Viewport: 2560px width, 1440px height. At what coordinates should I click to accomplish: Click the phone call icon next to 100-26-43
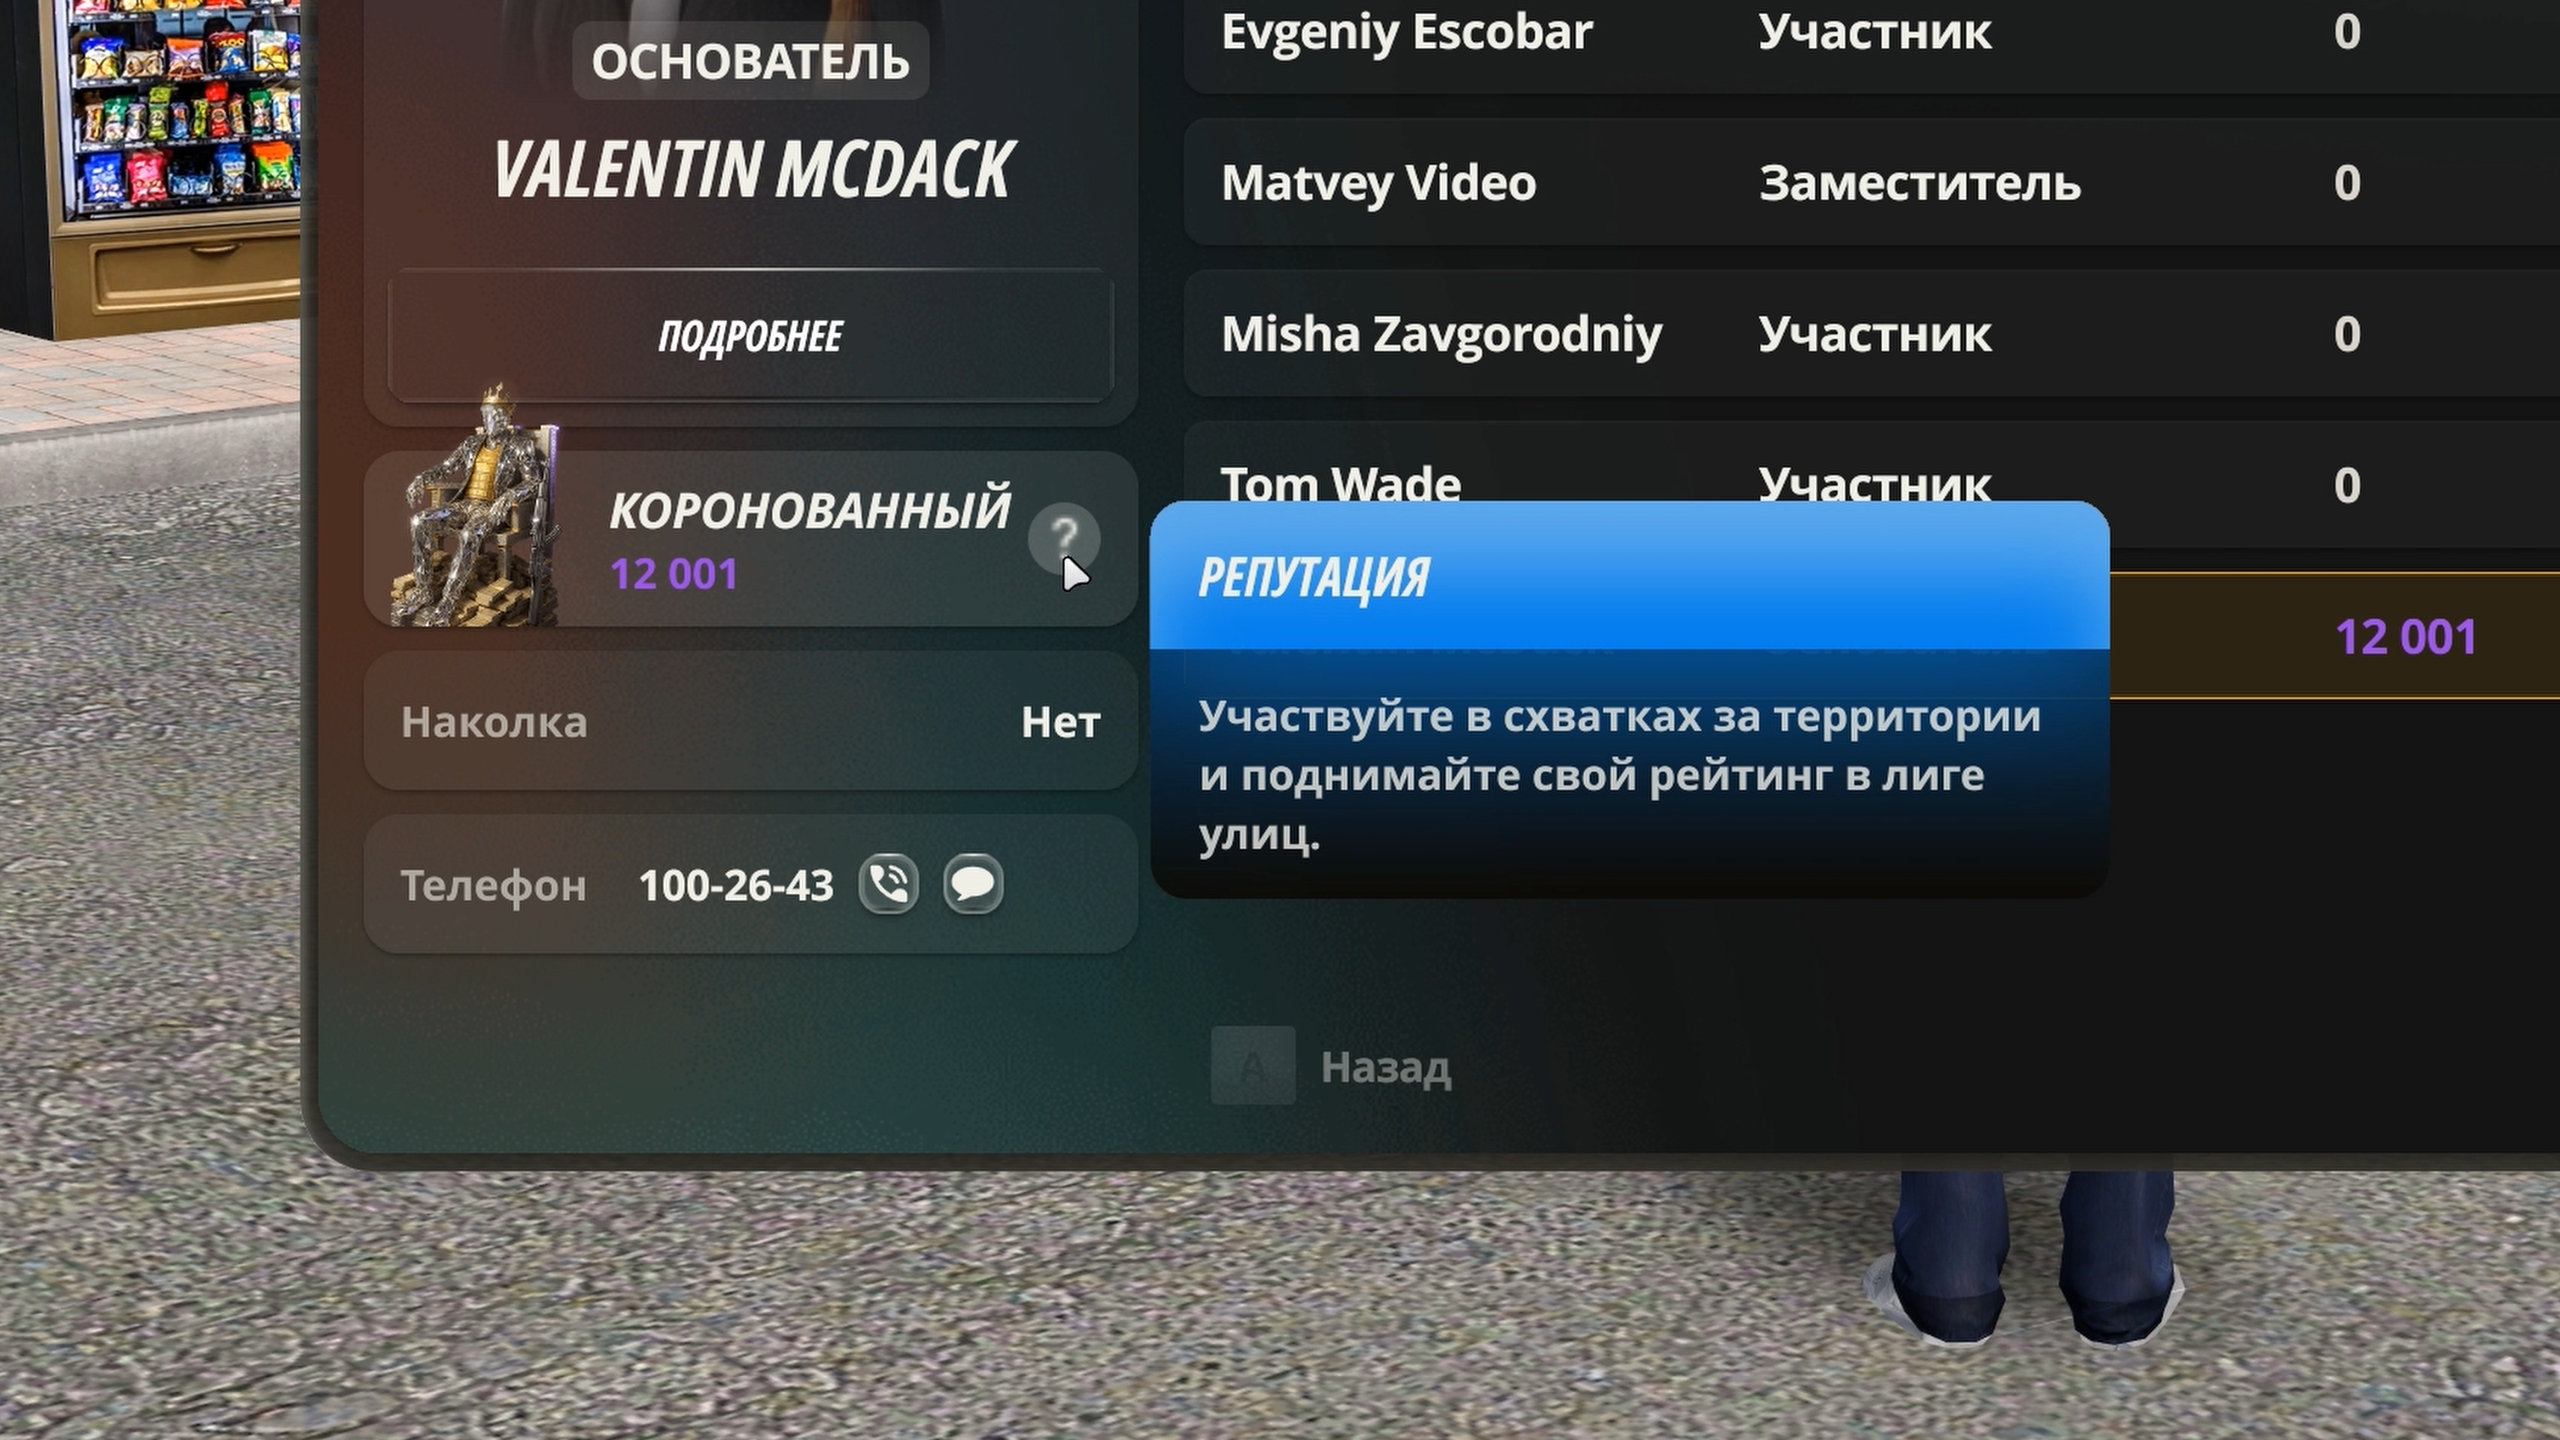click(888, 884)
